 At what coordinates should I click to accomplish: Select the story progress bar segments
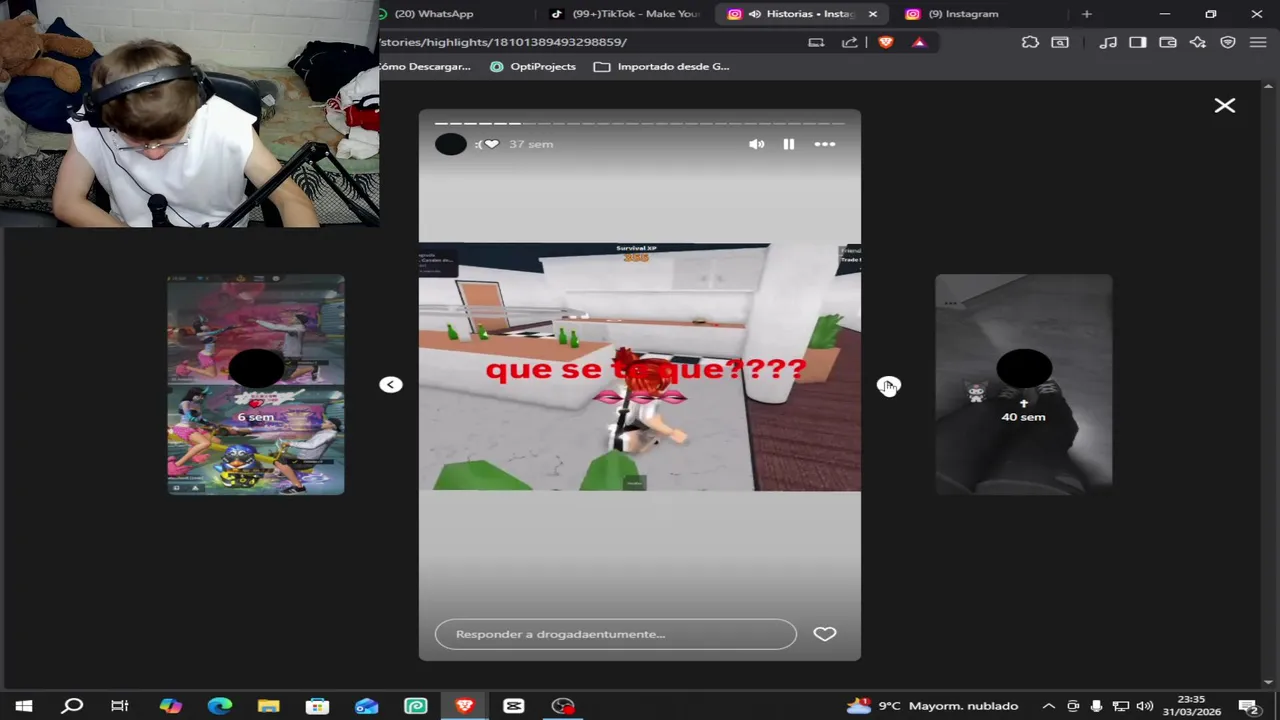(x=640, y=123)
